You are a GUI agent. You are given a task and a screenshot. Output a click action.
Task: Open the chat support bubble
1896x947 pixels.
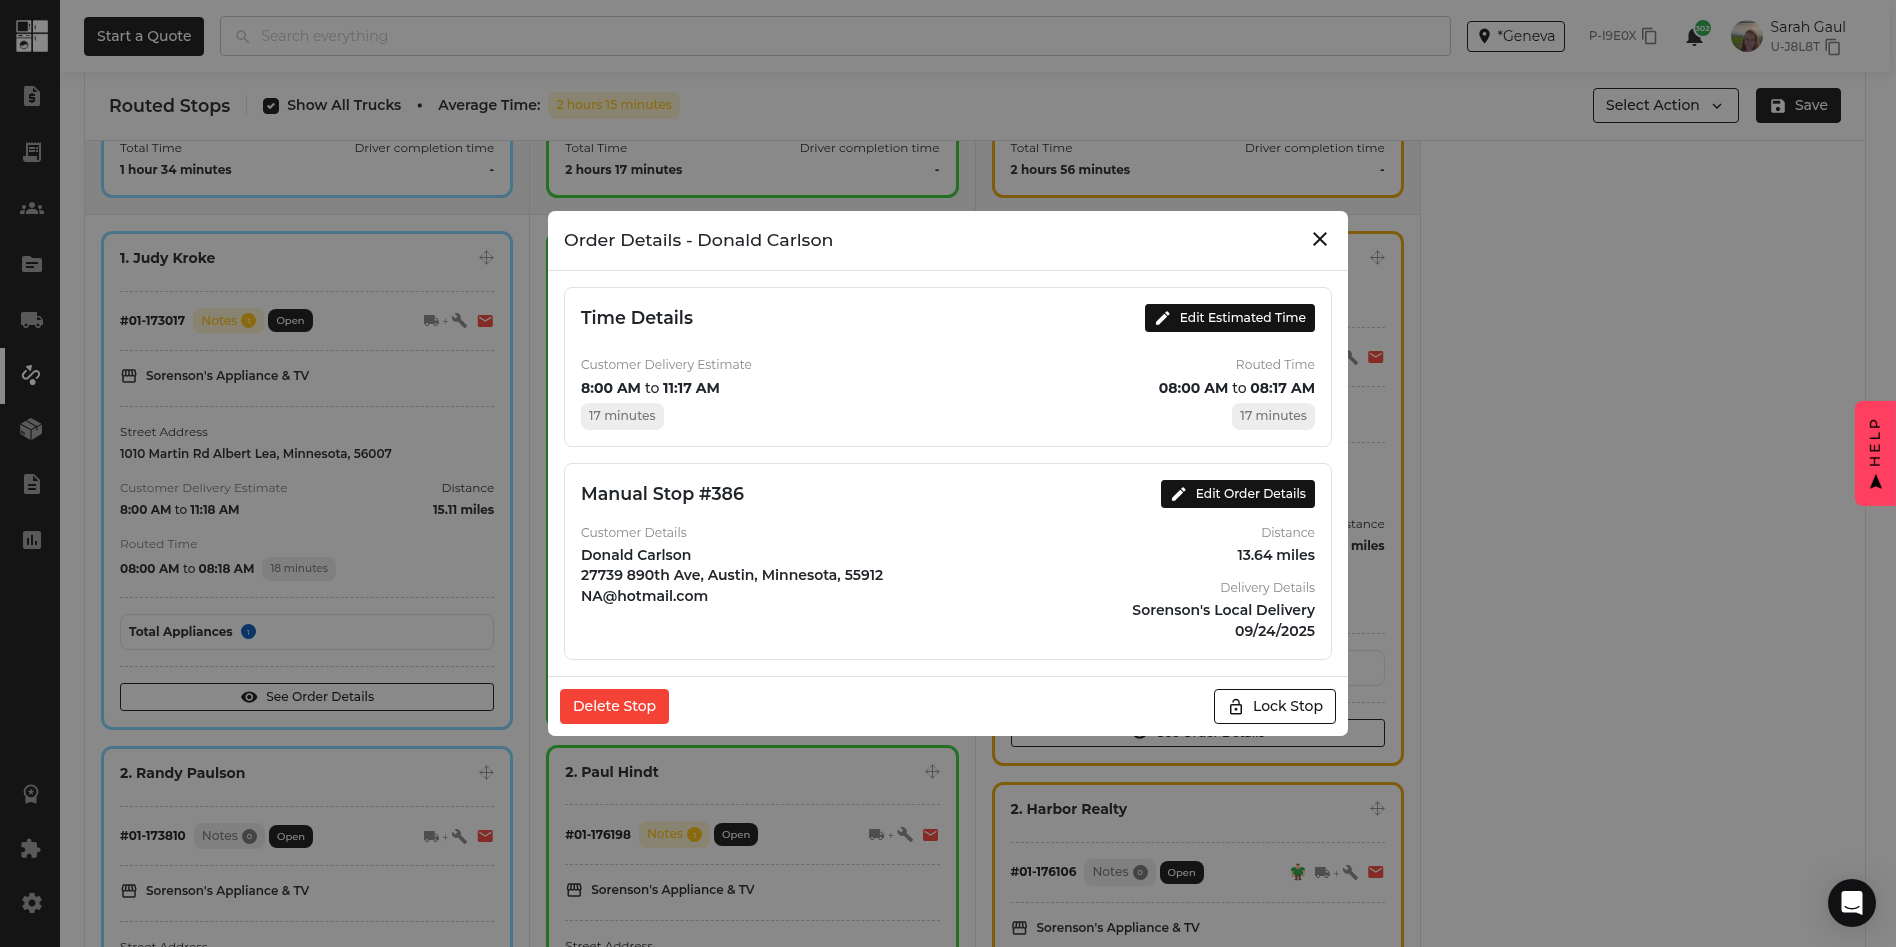1851,903
